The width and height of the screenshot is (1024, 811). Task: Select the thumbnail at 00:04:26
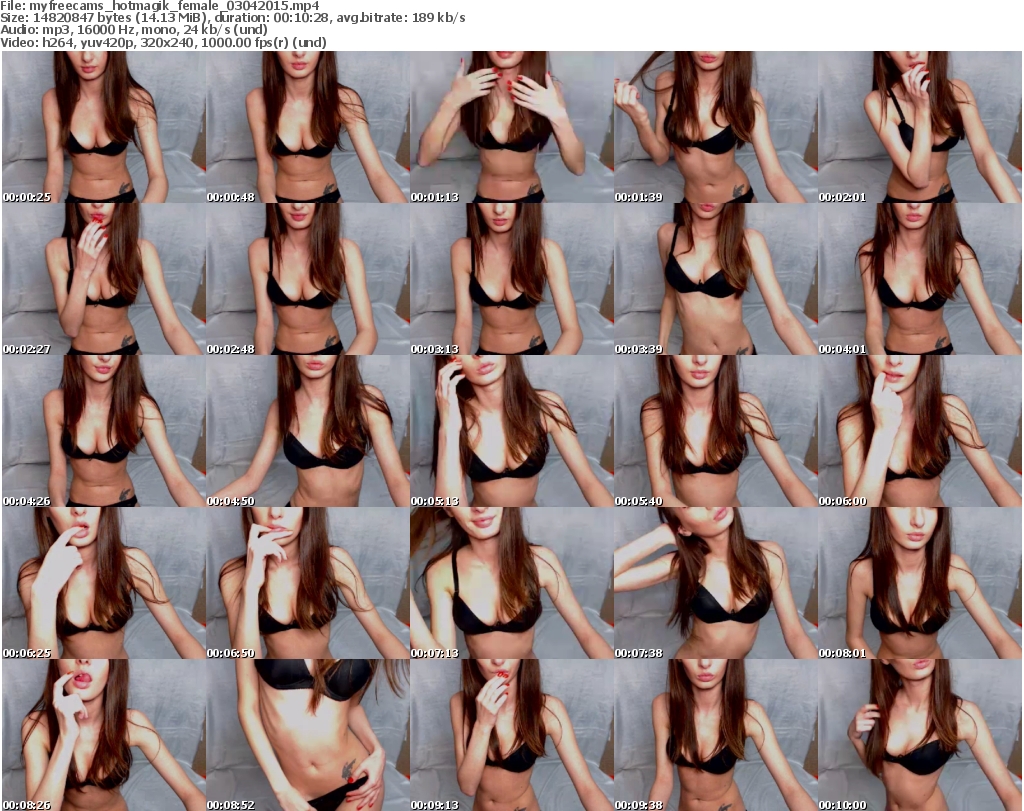coord(103,431)
